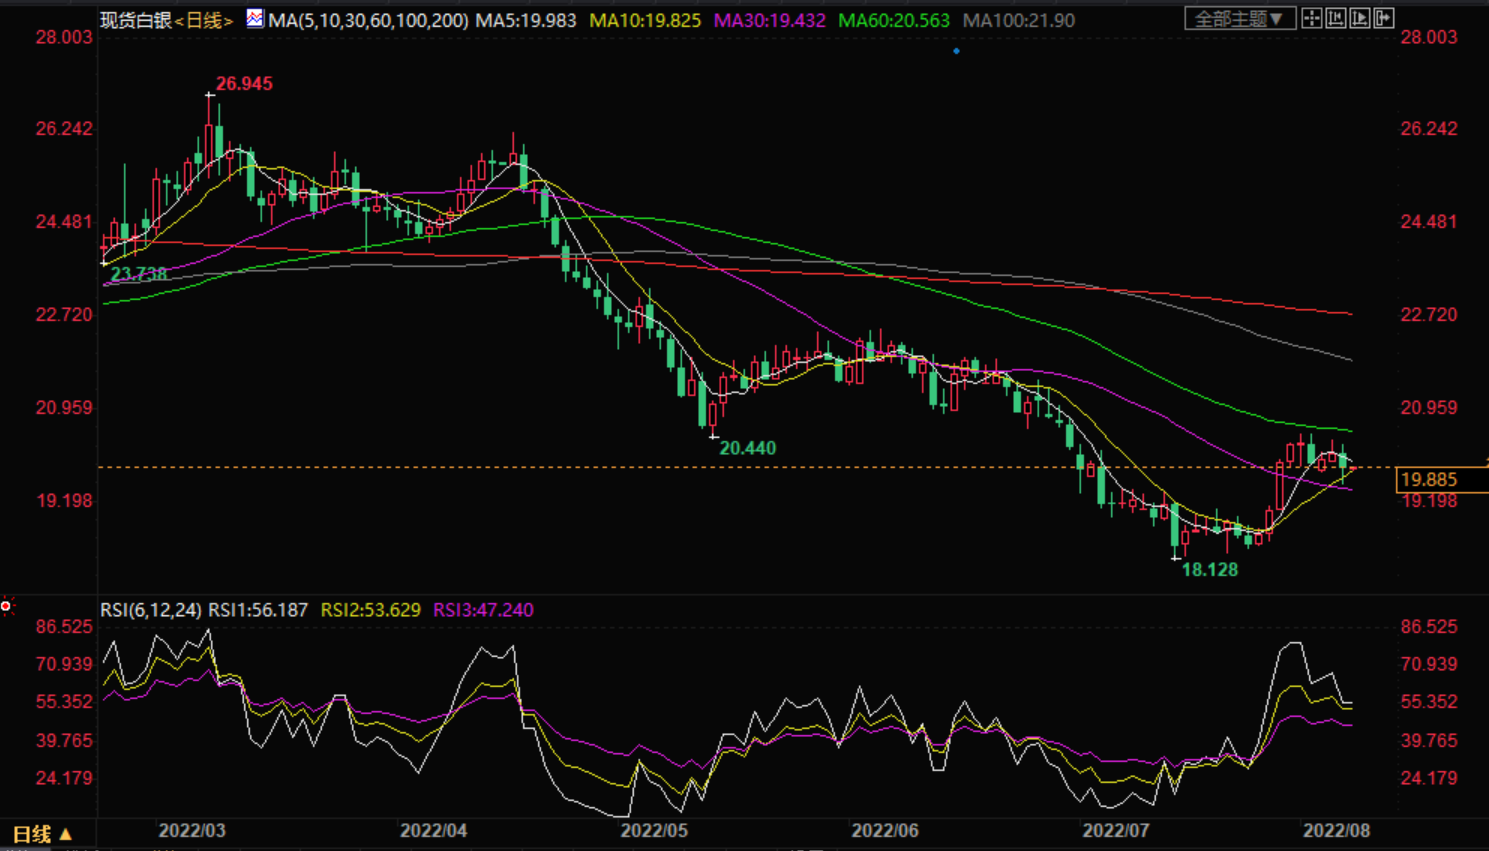Image resolution: width=1489 pixels, height=851 pixels.
Task: Select the MA5:19.983 moving average label
Action: [526, 20]
